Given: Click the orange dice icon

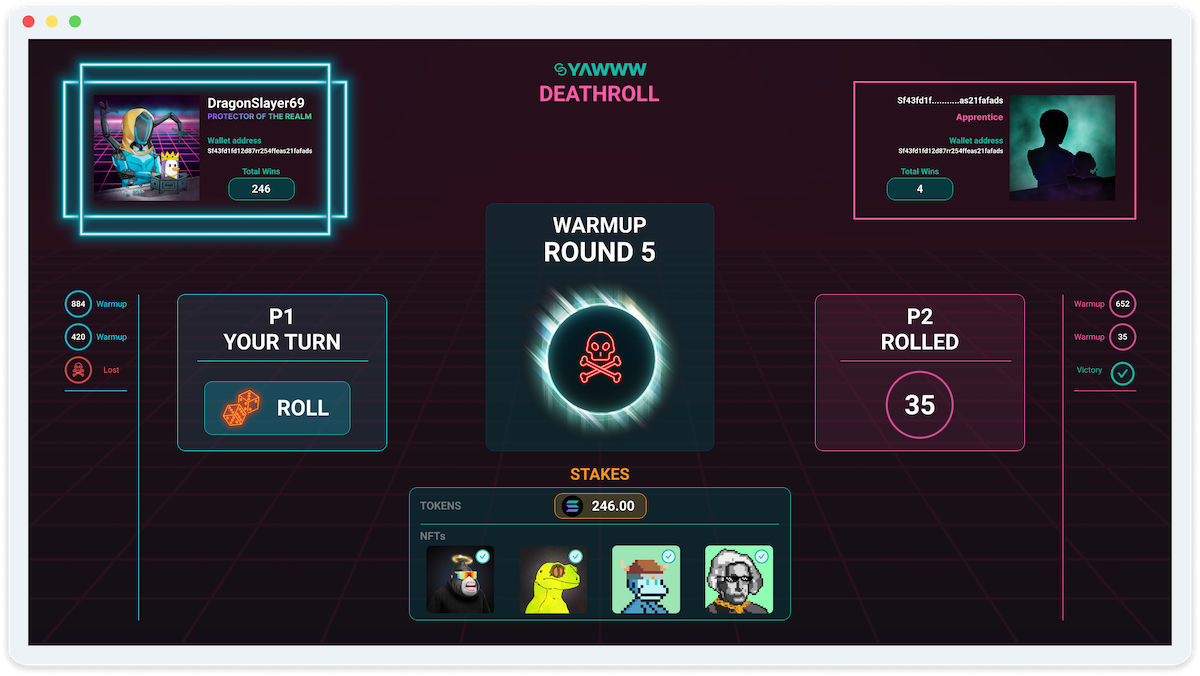Looking at the screenshot, I should [241, 408].
